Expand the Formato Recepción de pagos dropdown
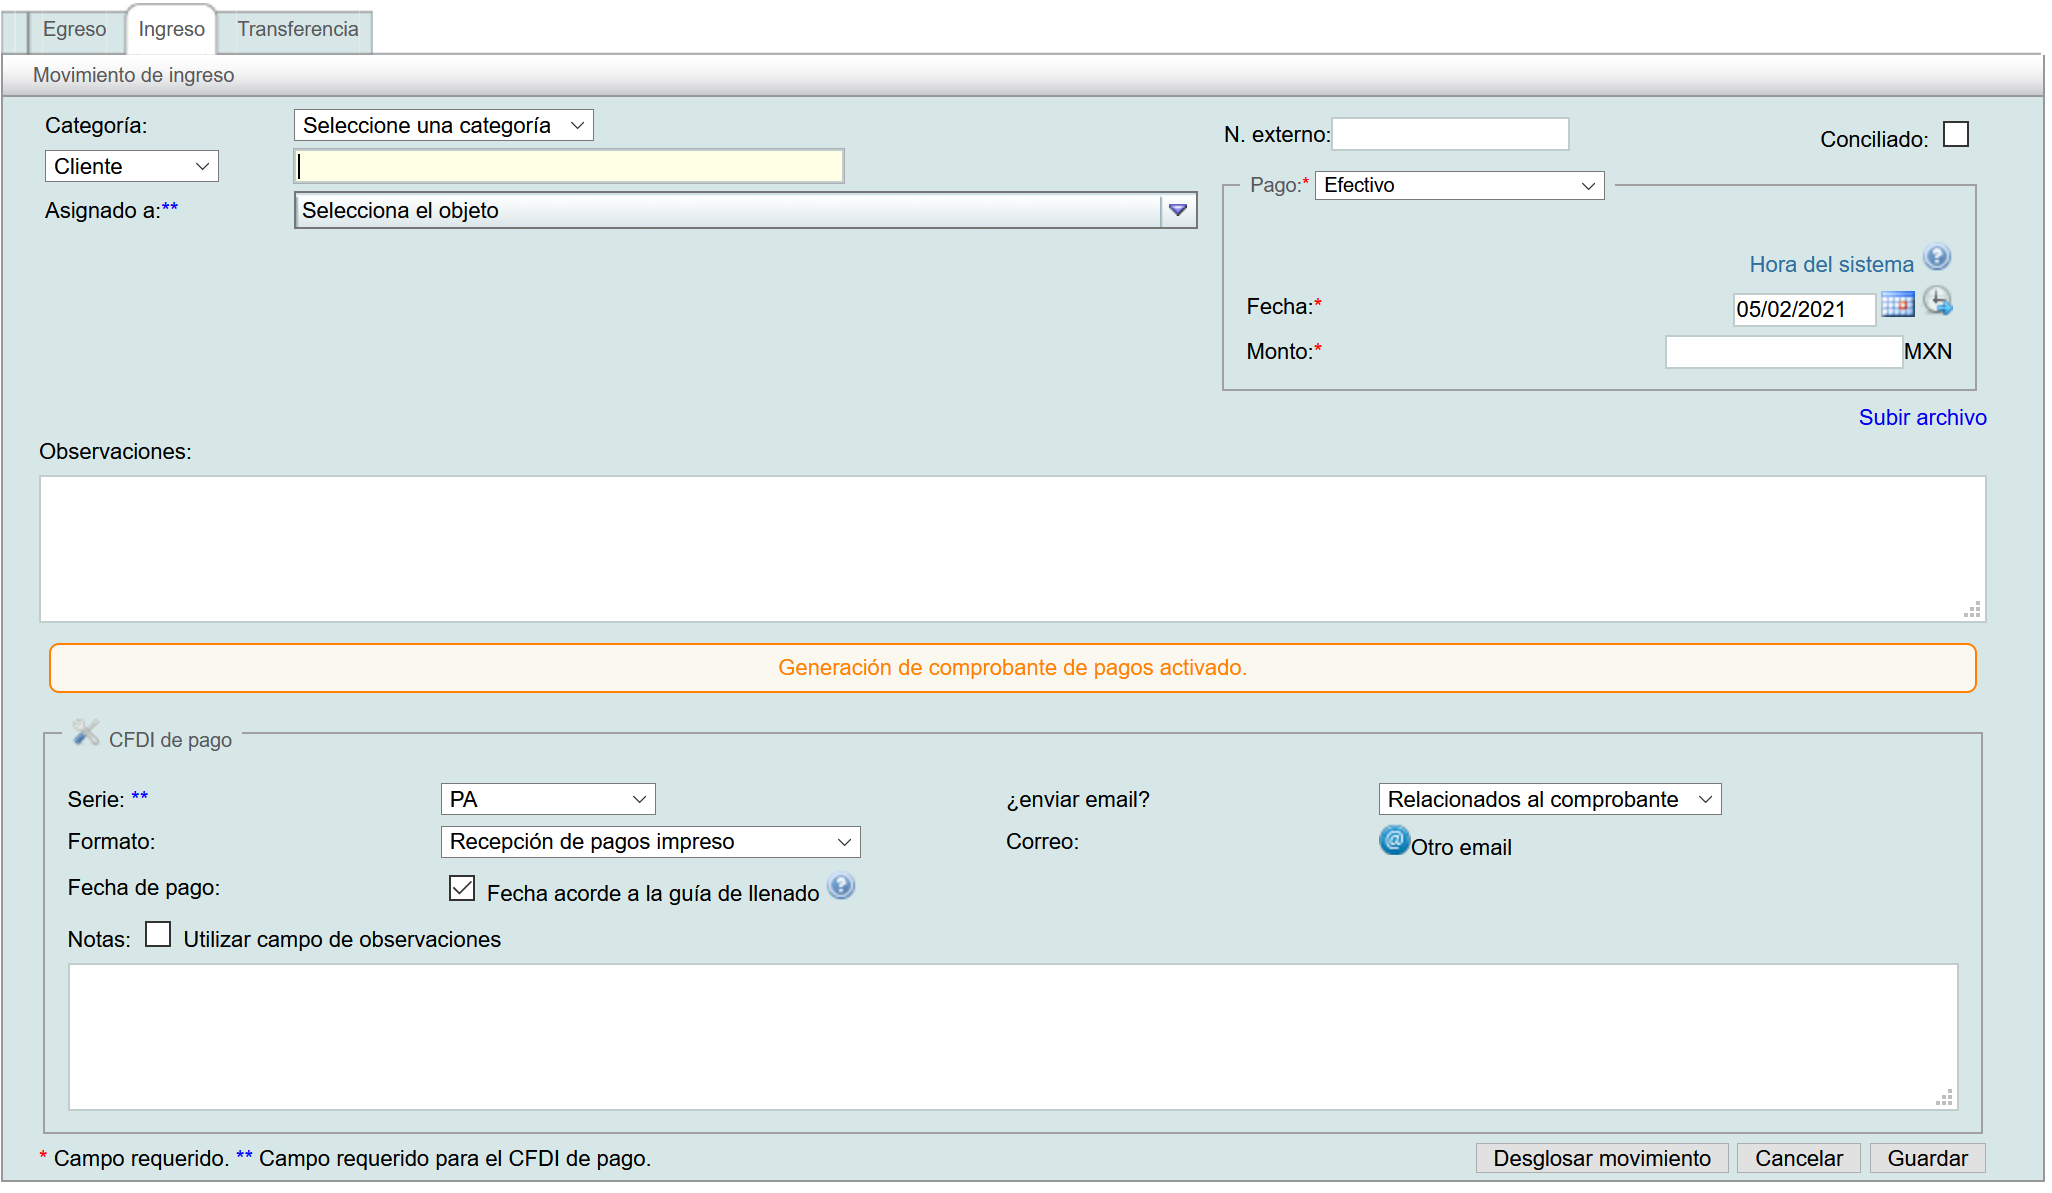This screenshot has height=1193, width=2052. (650, 842)
